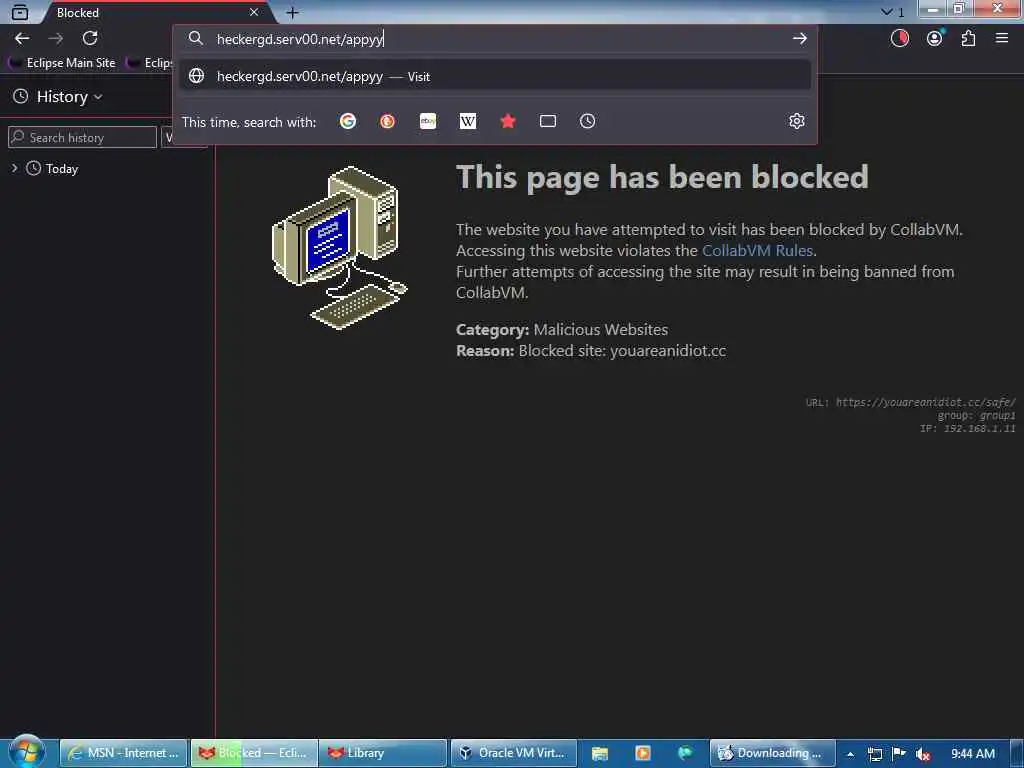Open Eclipse Main Site bookmark
The image size is (1024, 768).
click(x=63, y=63)
